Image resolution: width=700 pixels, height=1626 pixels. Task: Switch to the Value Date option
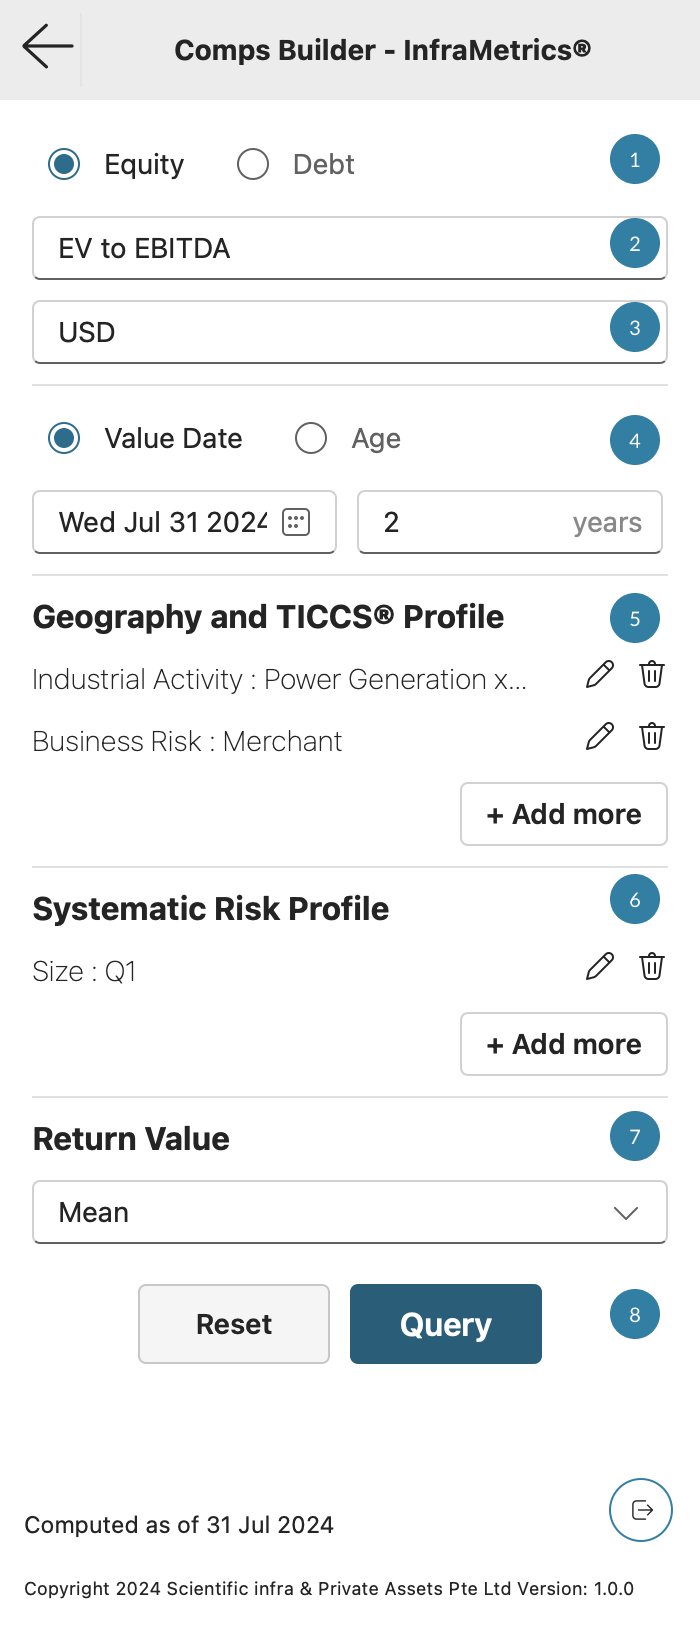65,438
